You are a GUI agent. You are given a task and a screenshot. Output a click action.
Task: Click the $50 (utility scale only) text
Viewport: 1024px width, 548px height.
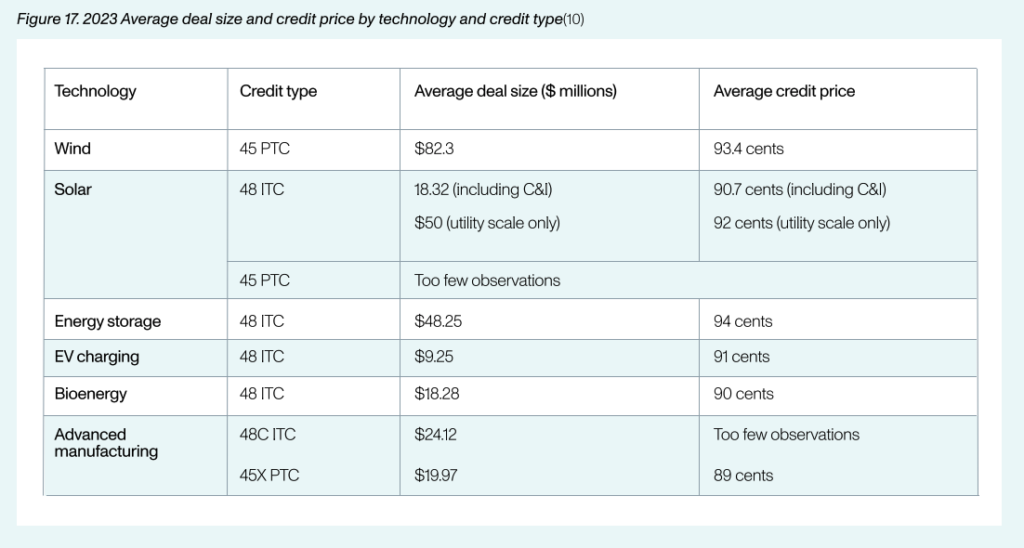click(487, 223)
